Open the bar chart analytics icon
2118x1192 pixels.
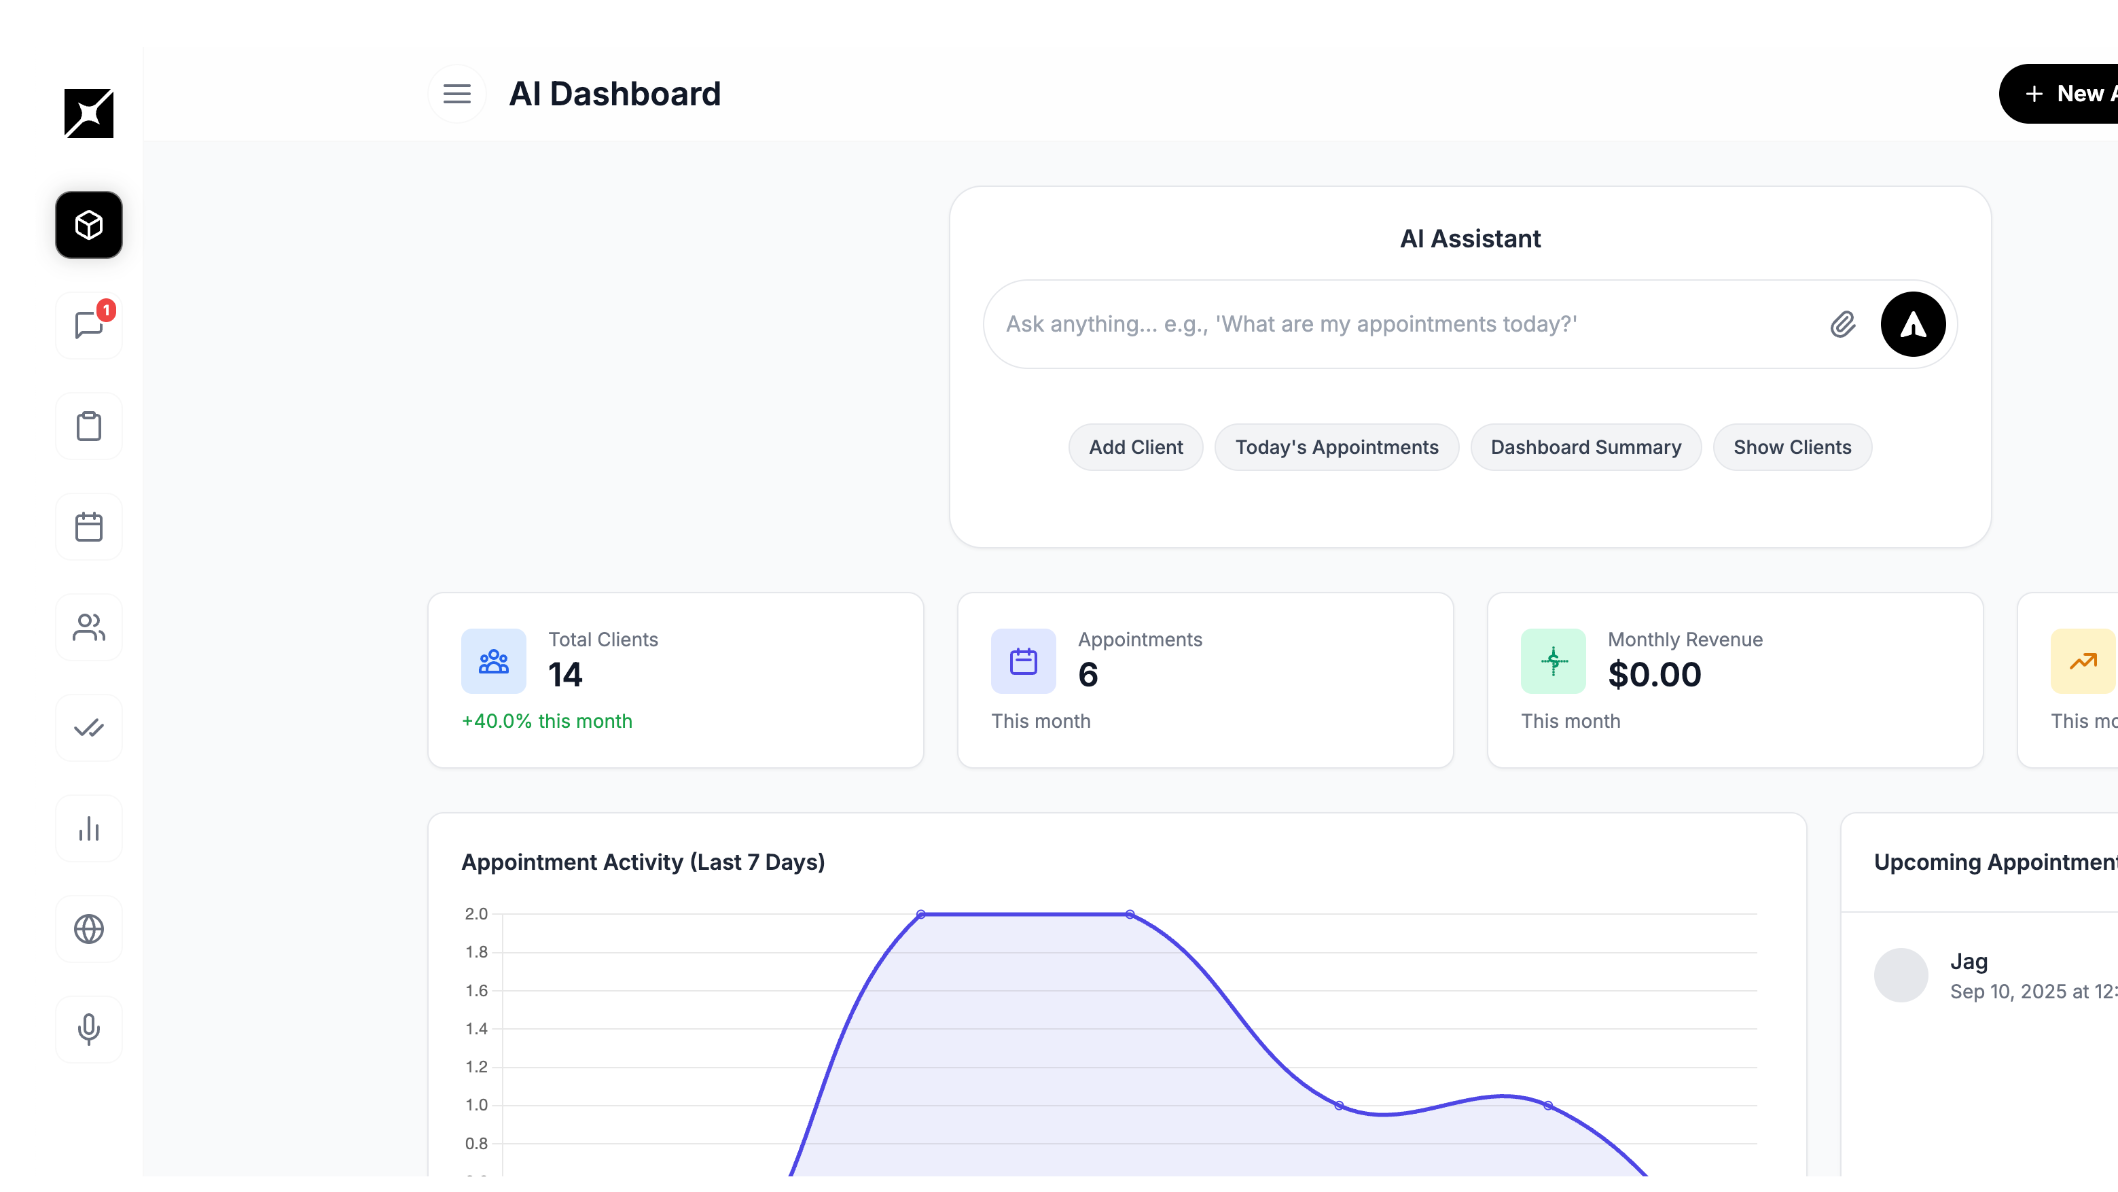(89, 829)
